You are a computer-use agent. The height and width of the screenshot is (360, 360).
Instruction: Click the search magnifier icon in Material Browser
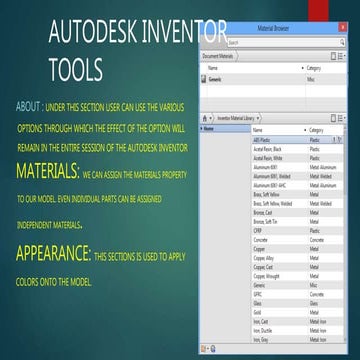(x=342, y=42)
